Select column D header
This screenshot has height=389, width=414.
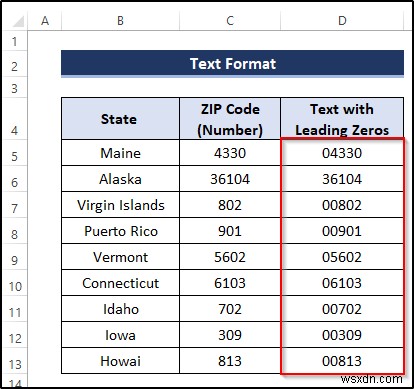(x=342, y=21)
